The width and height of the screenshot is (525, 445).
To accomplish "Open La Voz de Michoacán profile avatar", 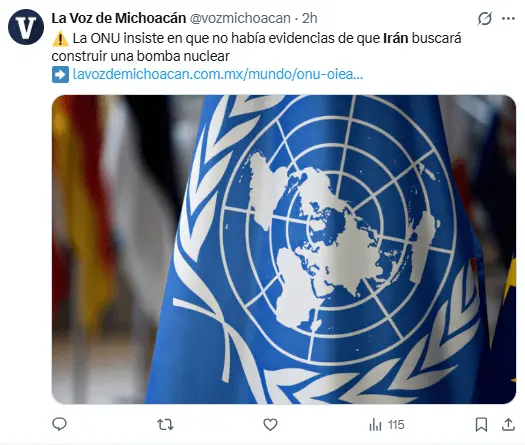I will [26, 27].
